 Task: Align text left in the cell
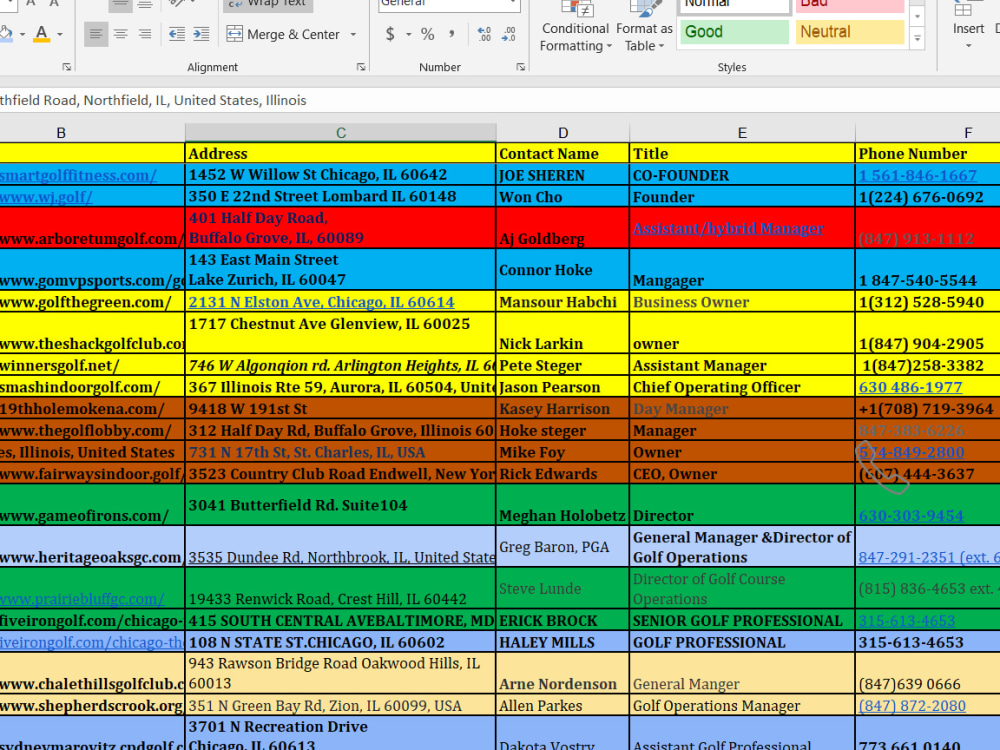pos(96,34)
